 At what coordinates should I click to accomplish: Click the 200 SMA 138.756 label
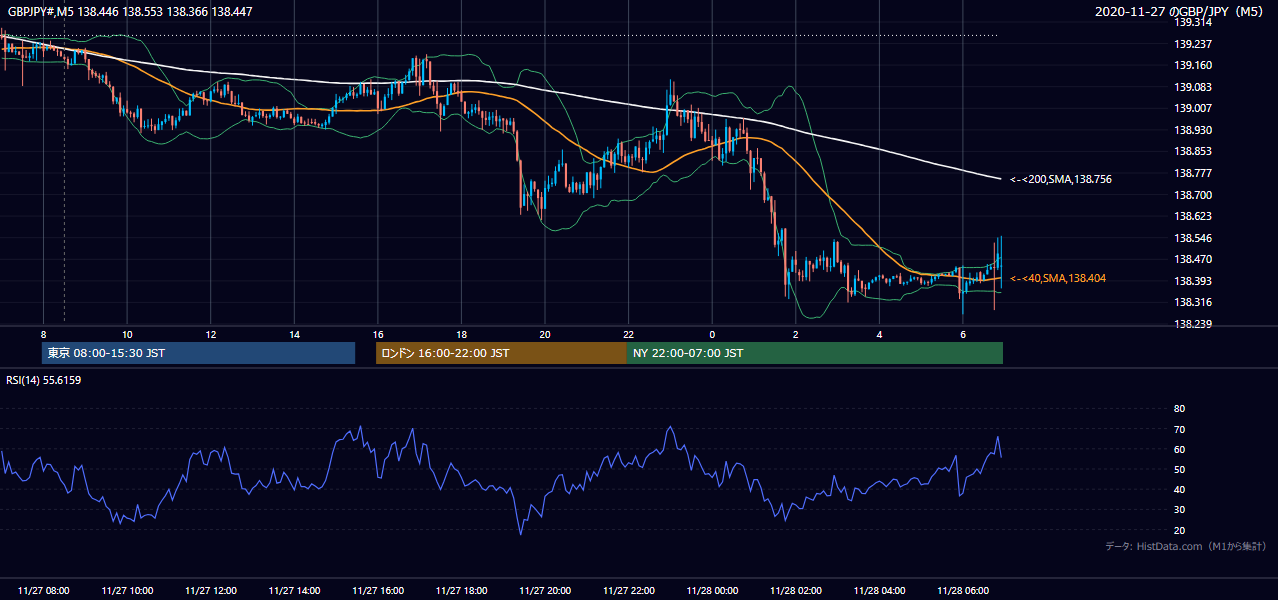[1061, 179]
